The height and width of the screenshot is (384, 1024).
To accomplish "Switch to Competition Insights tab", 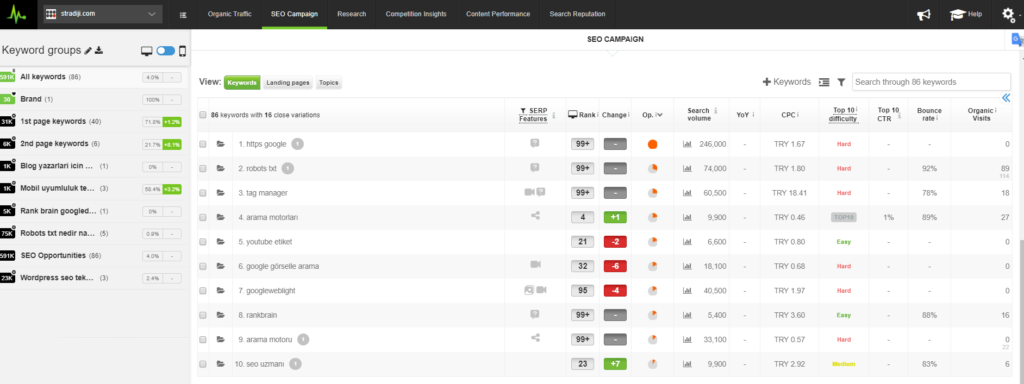I will pyautogui.click(x=416, y=14).
